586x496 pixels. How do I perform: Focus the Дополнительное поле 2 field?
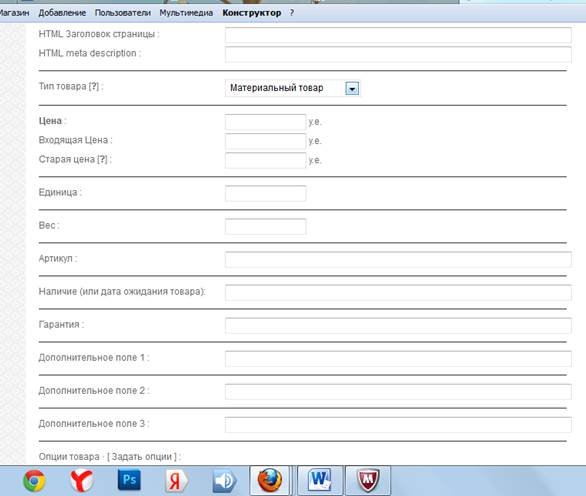398,392
